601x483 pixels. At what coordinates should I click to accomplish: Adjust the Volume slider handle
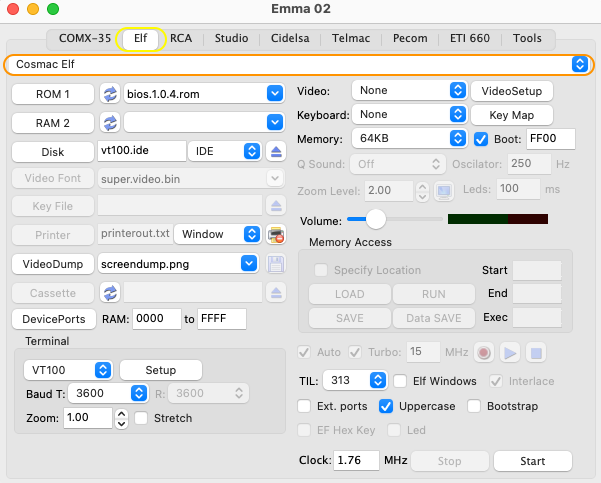[x=376, y=219]
